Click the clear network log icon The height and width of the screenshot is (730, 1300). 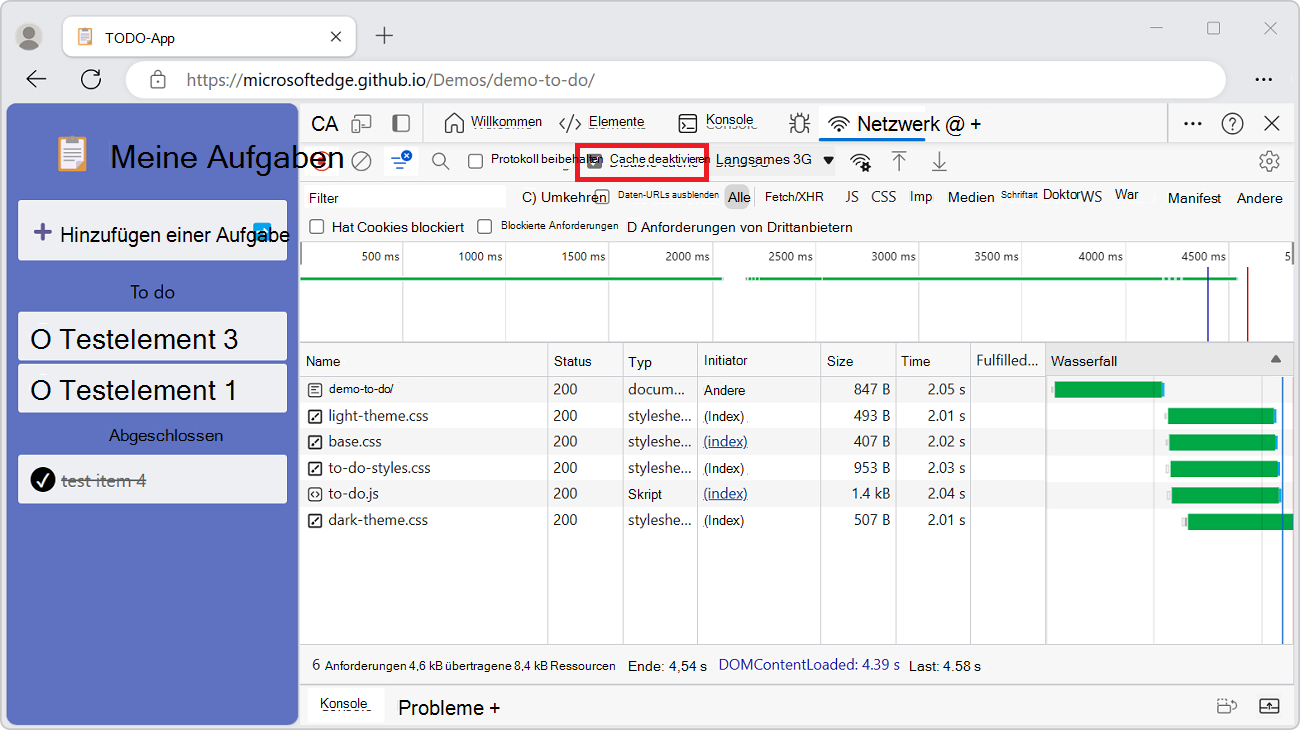[x=362, y=161]
